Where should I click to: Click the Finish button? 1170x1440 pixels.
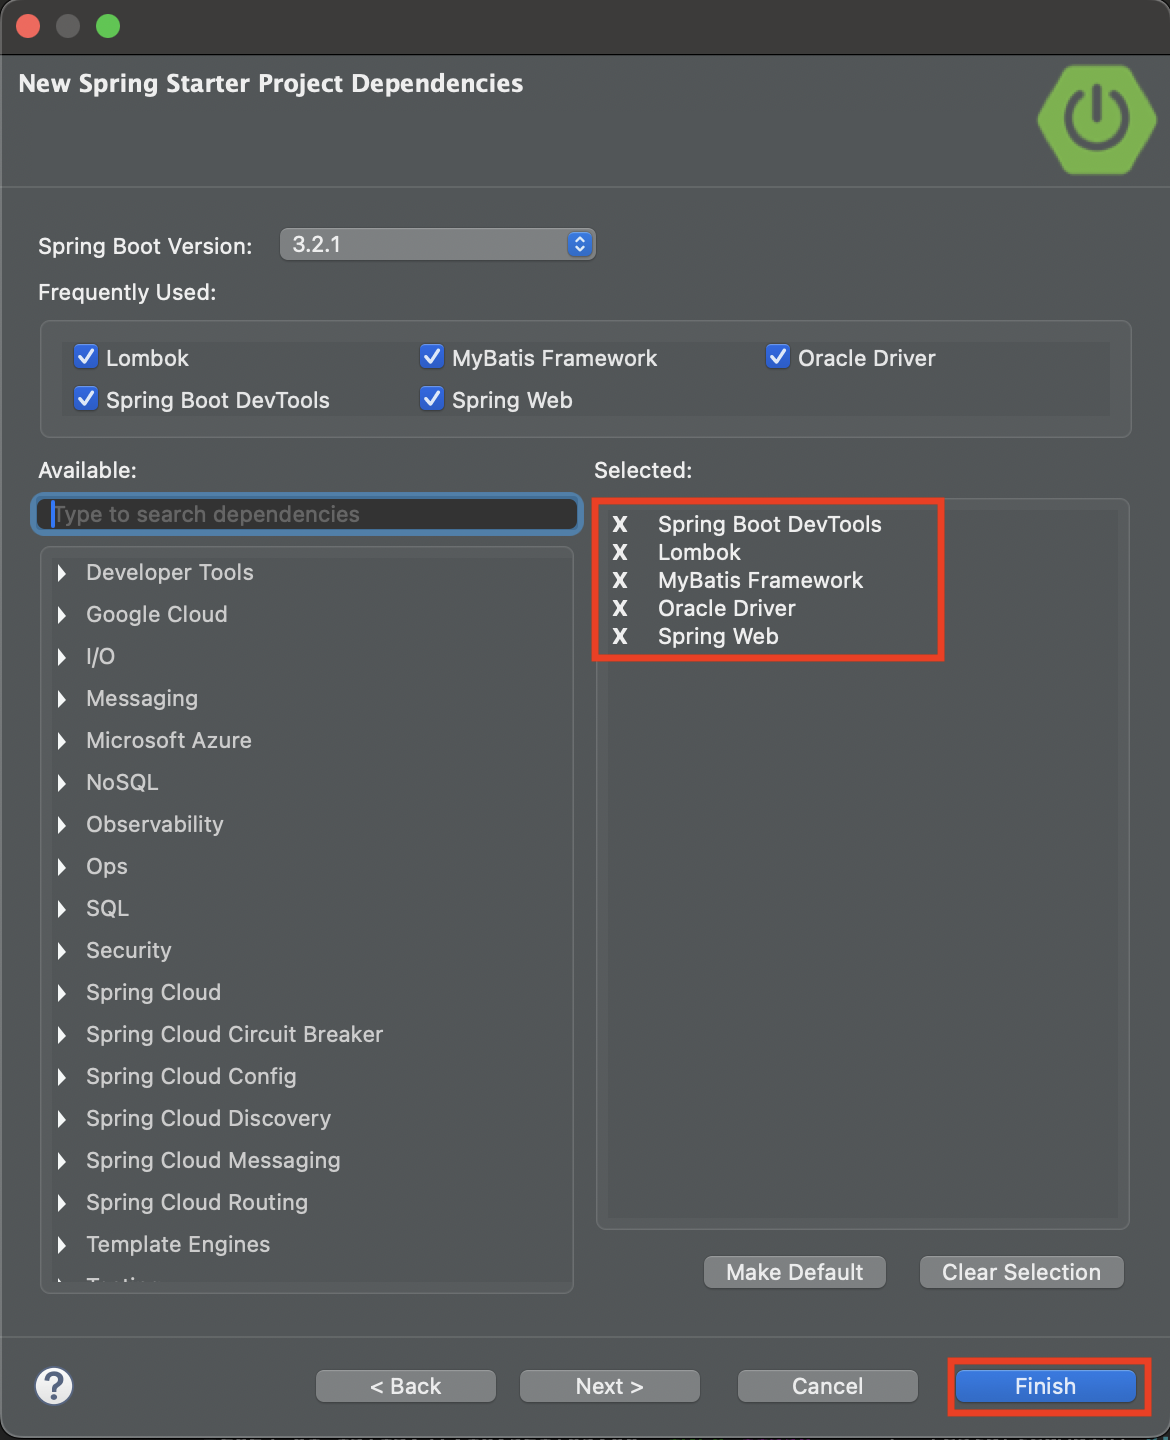1046,1386
